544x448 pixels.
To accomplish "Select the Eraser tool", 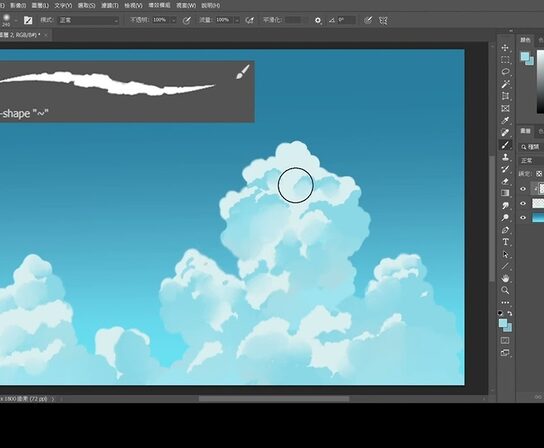I will (505, 181).
